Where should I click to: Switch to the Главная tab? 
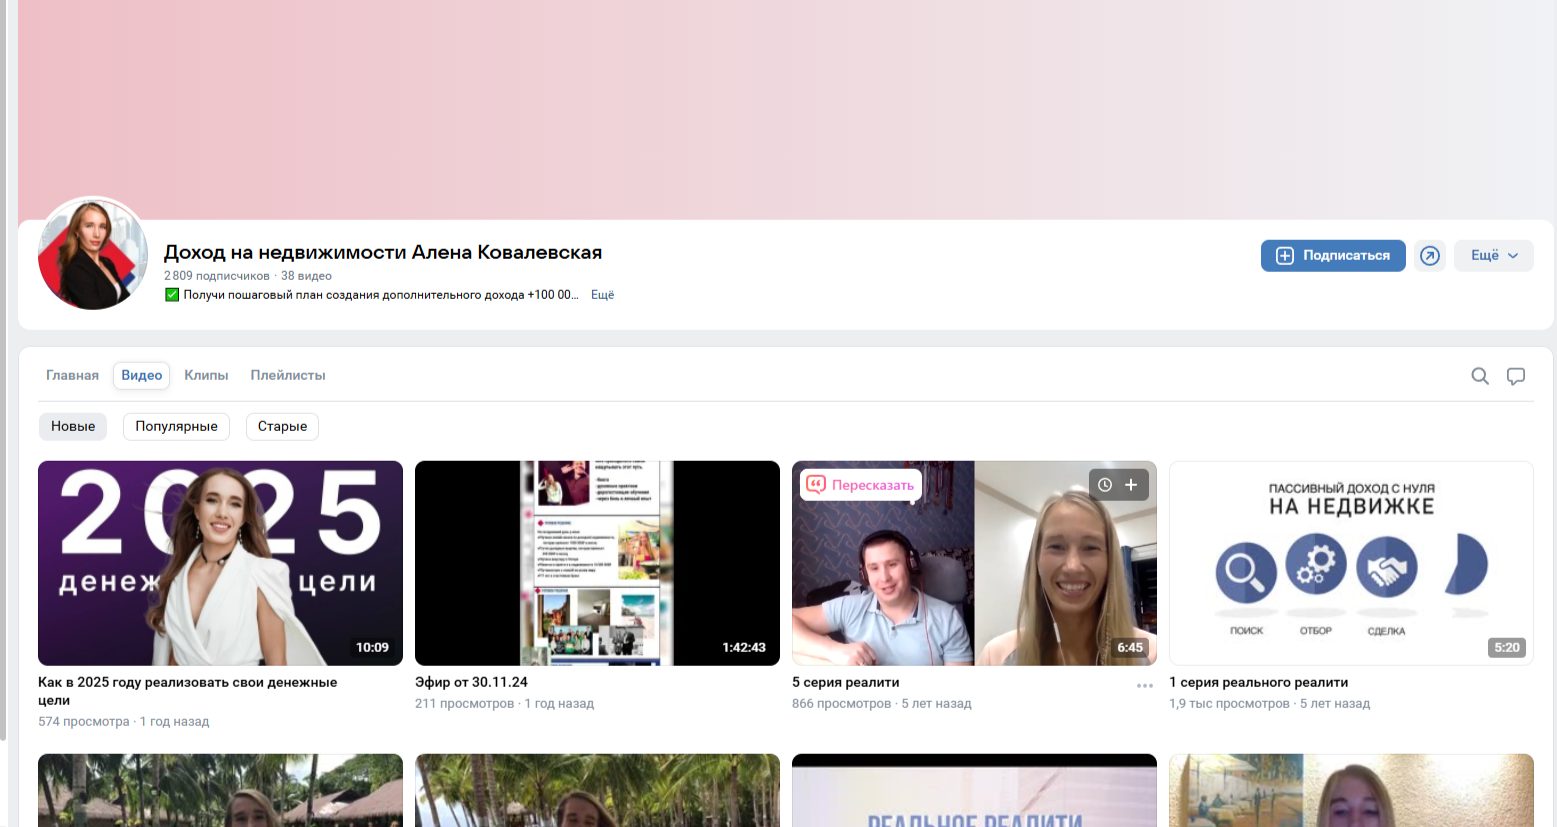coord(72,375)
